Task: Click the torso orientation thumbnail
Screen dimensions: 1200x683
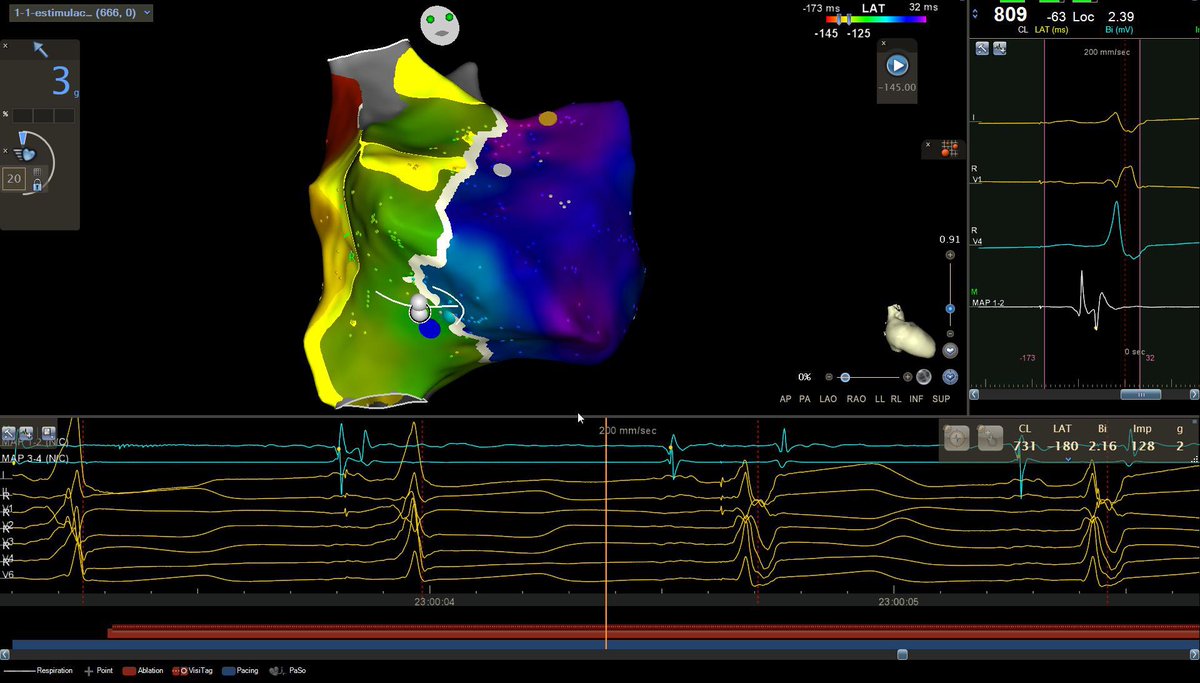Action: coord(910,333)
